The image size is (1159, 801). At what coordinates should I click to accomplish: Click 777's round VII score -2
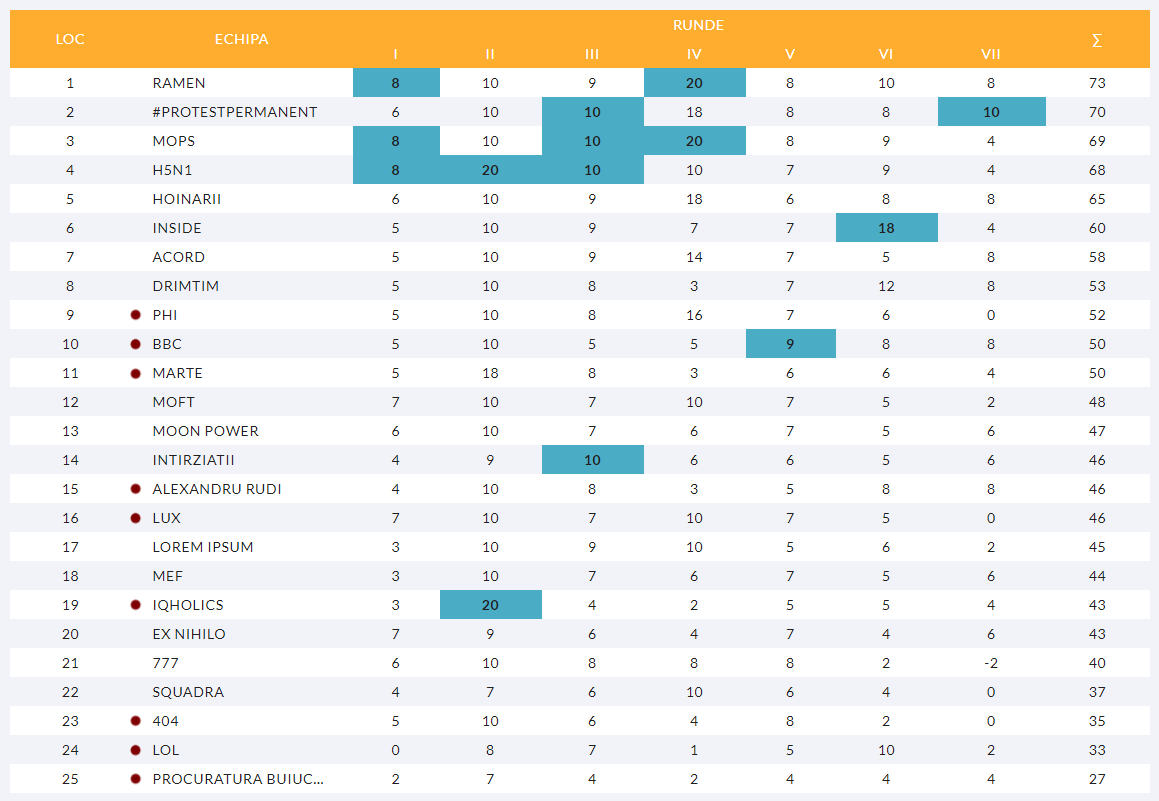[991, 663]
